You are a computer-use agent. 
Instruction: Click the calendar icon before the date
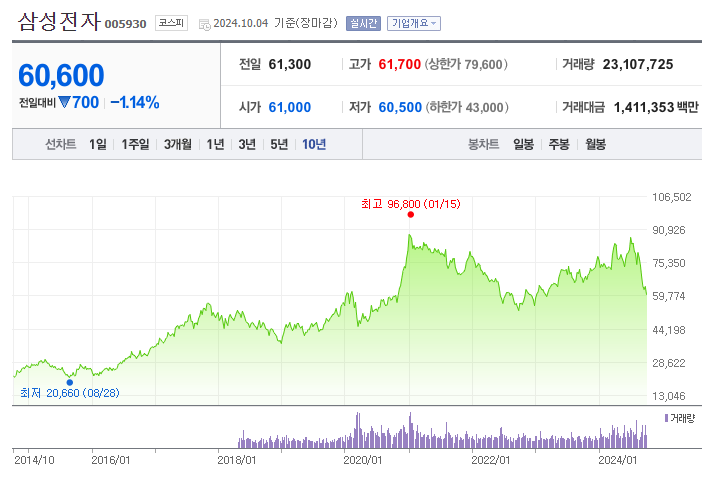pos(205,25)
